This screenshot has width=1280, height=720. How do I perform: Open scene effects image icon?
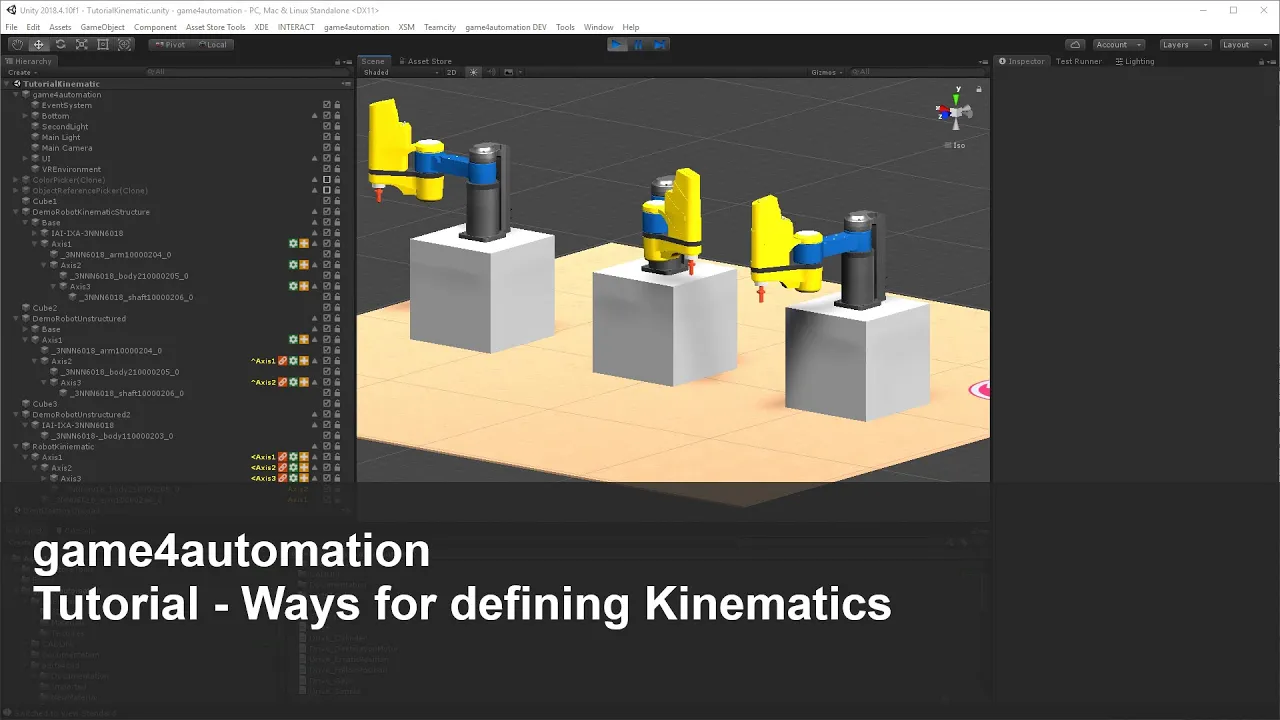pos(509,72)
